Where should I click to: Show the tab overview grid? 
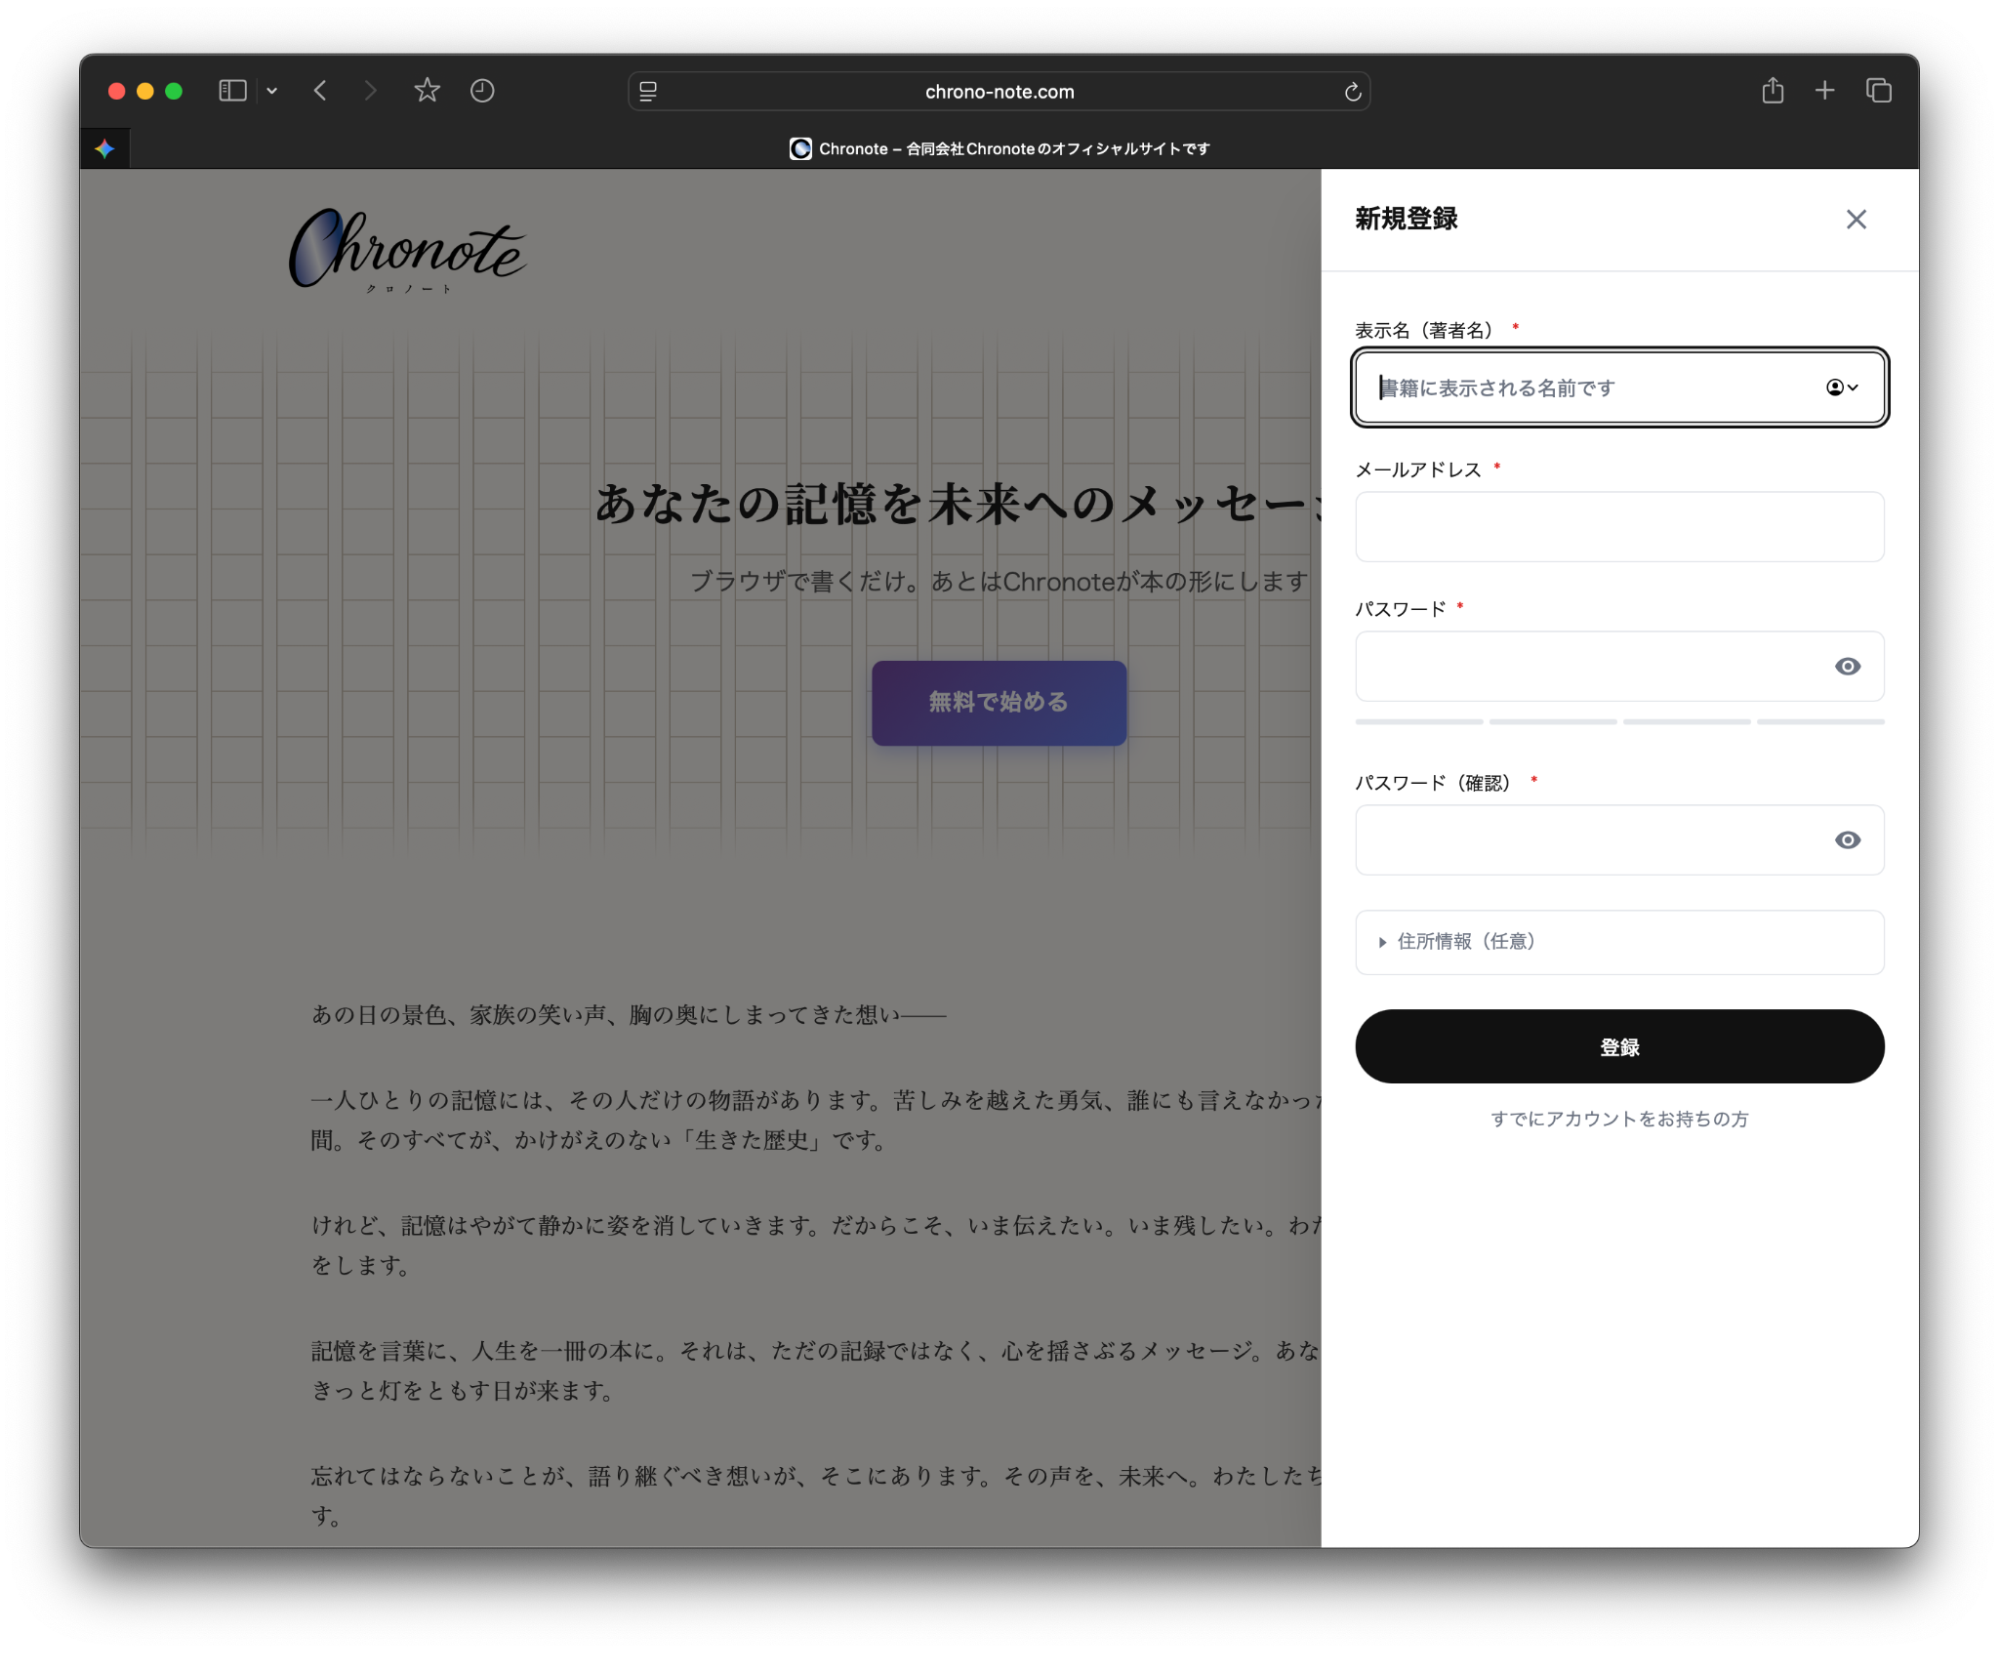pos(1878,90)
